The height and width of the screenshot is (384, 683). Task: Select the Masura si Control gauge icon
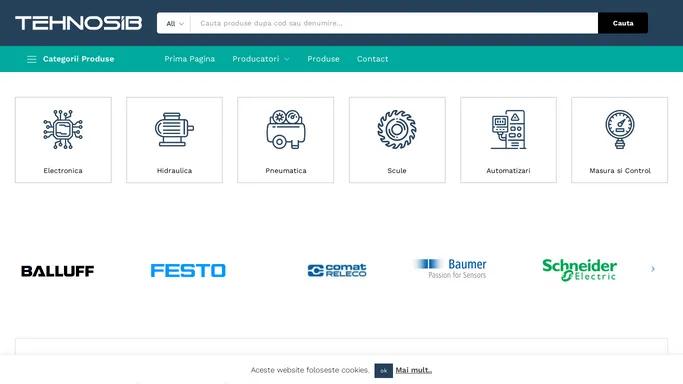pos(620,129)
